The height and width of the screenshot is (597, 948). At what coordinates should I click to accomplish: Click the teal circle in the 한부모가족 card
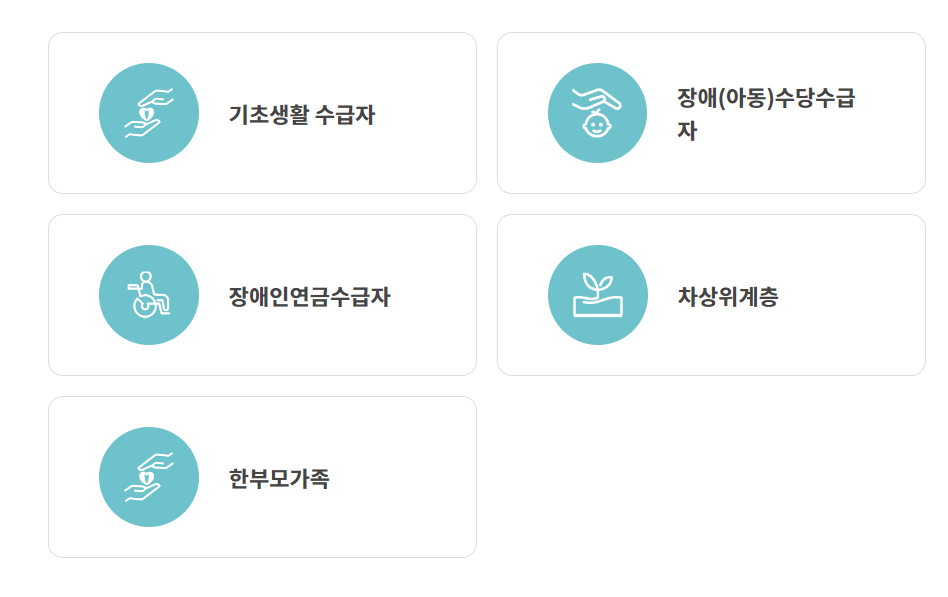(x=149, y=477)
